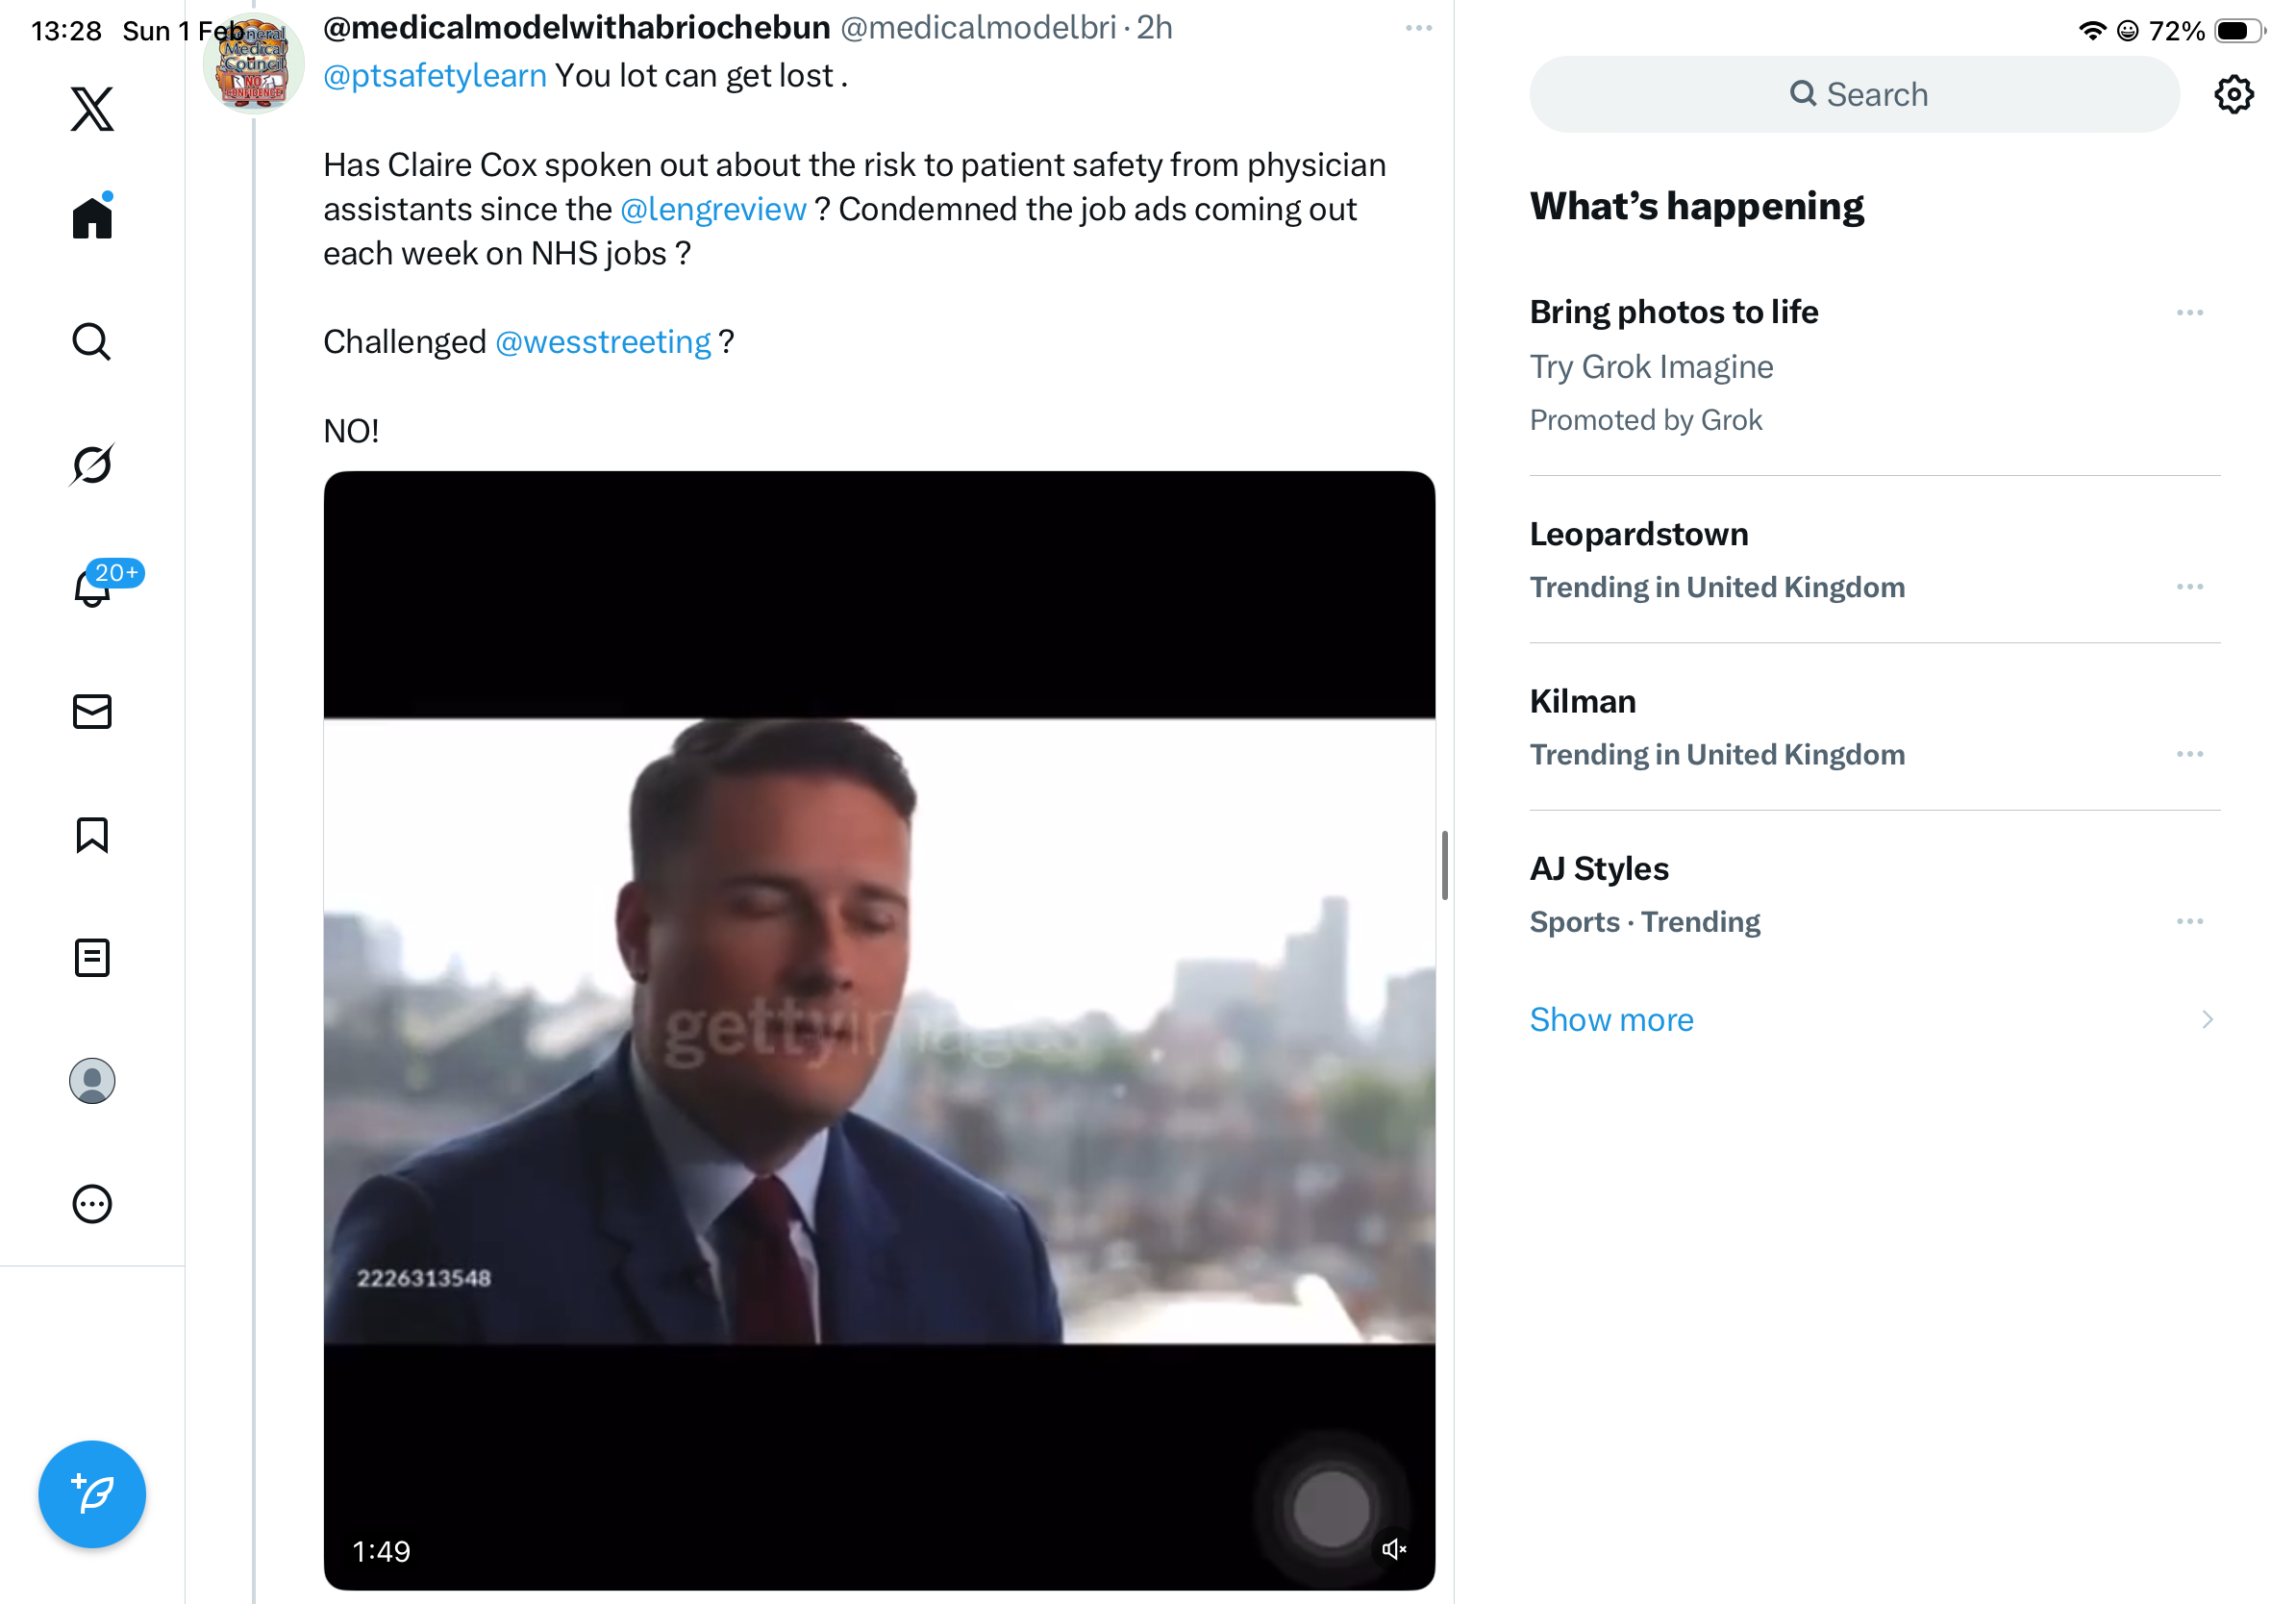Open Bring photos to life promotion
Viewport: 2296px width, 1604px height.
pyautogui.click(x=1673, y=312)
